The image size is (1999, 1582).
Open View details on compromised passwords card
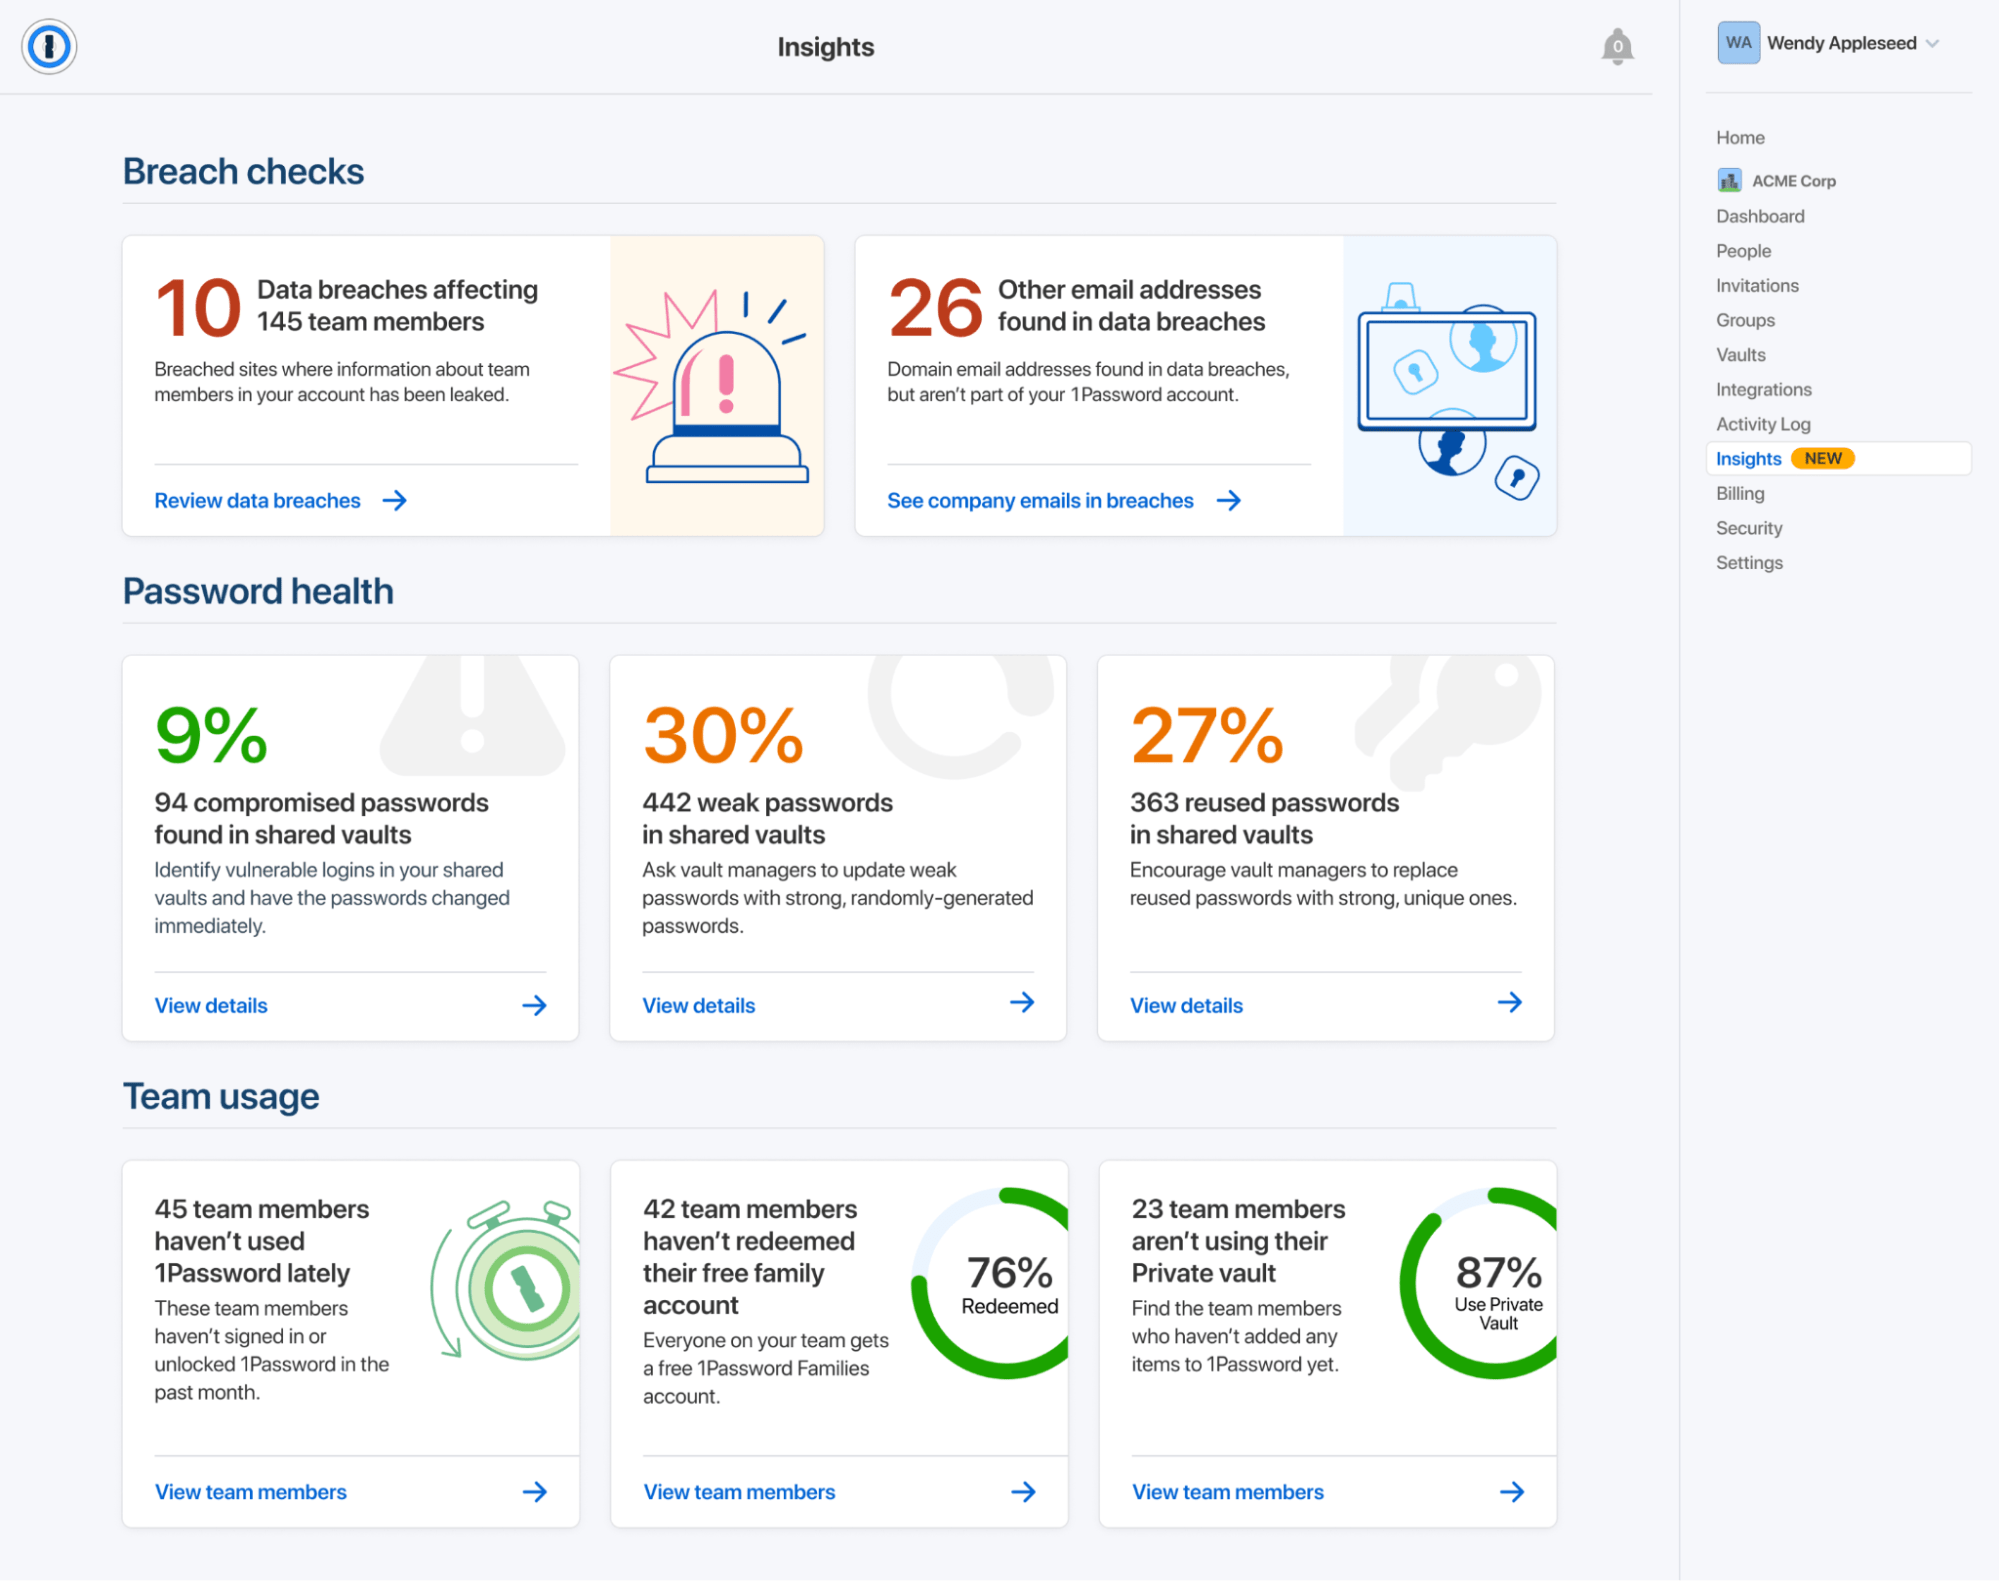211,1005
